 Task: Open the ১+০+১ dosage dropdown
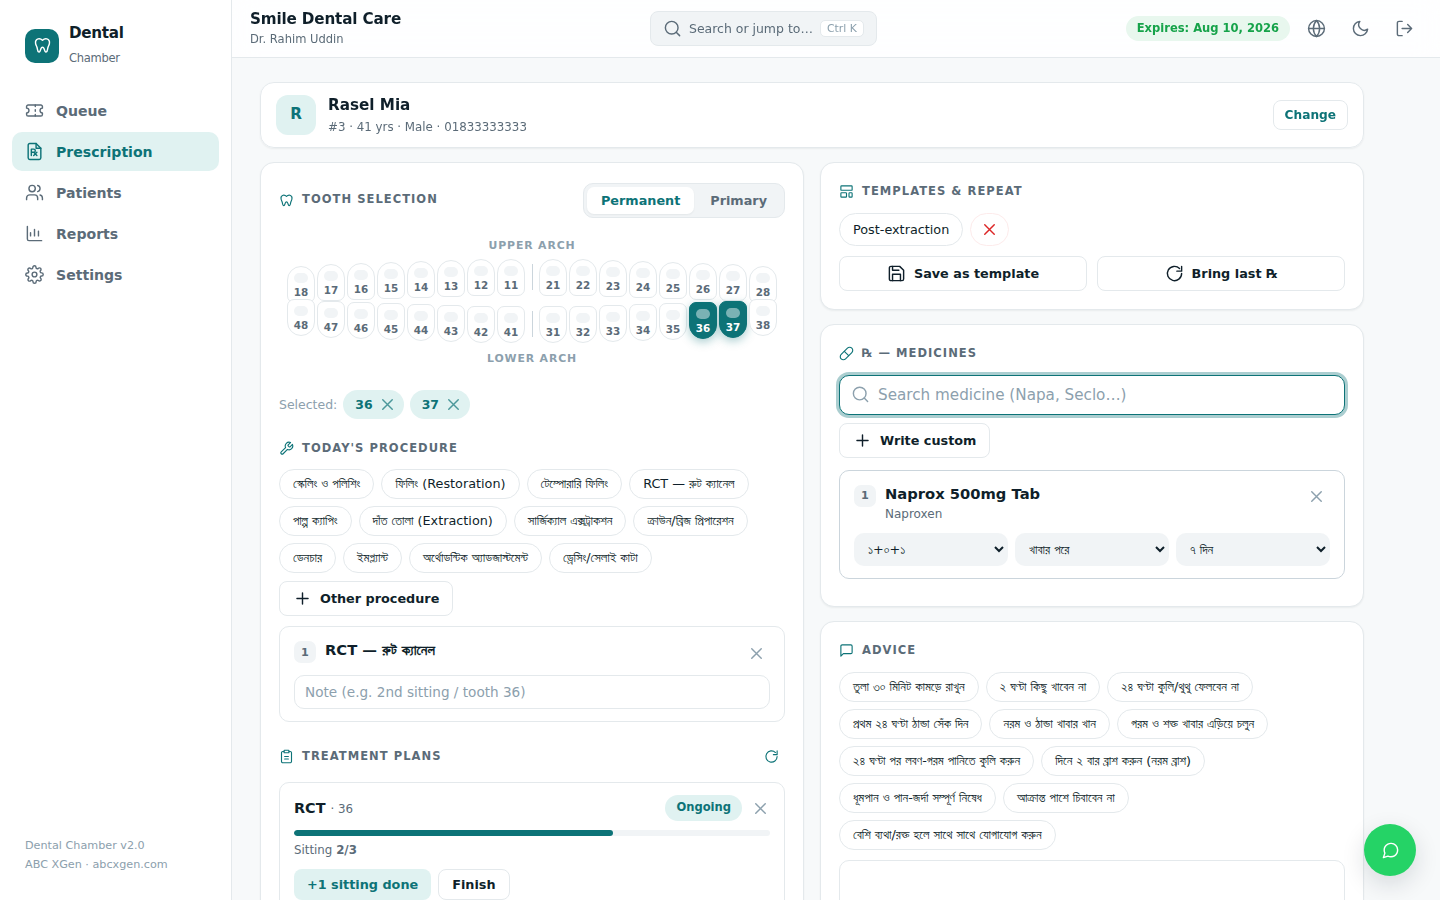coord(931,549)
